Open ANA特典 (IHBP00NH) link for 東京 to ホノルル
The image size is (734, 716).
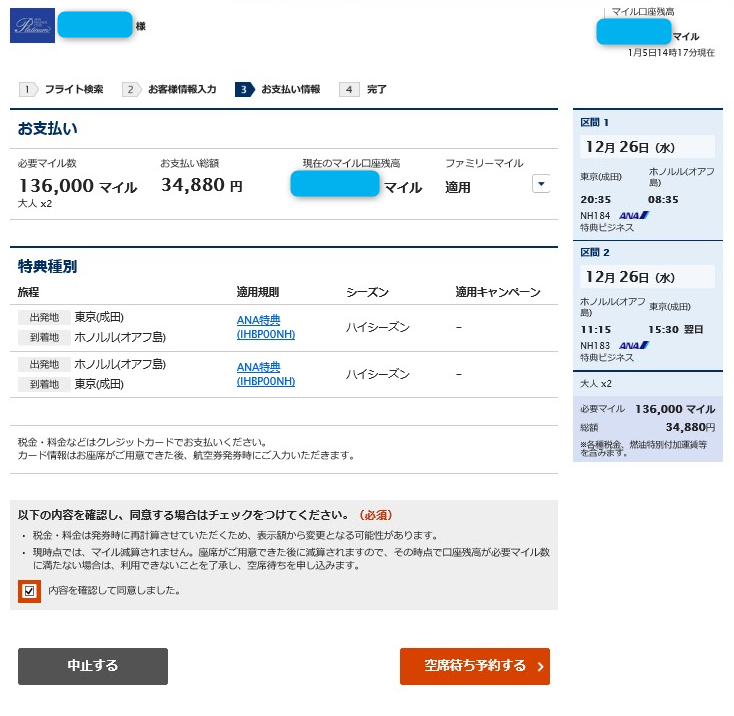pyautogui.click(x=266, y=327)
